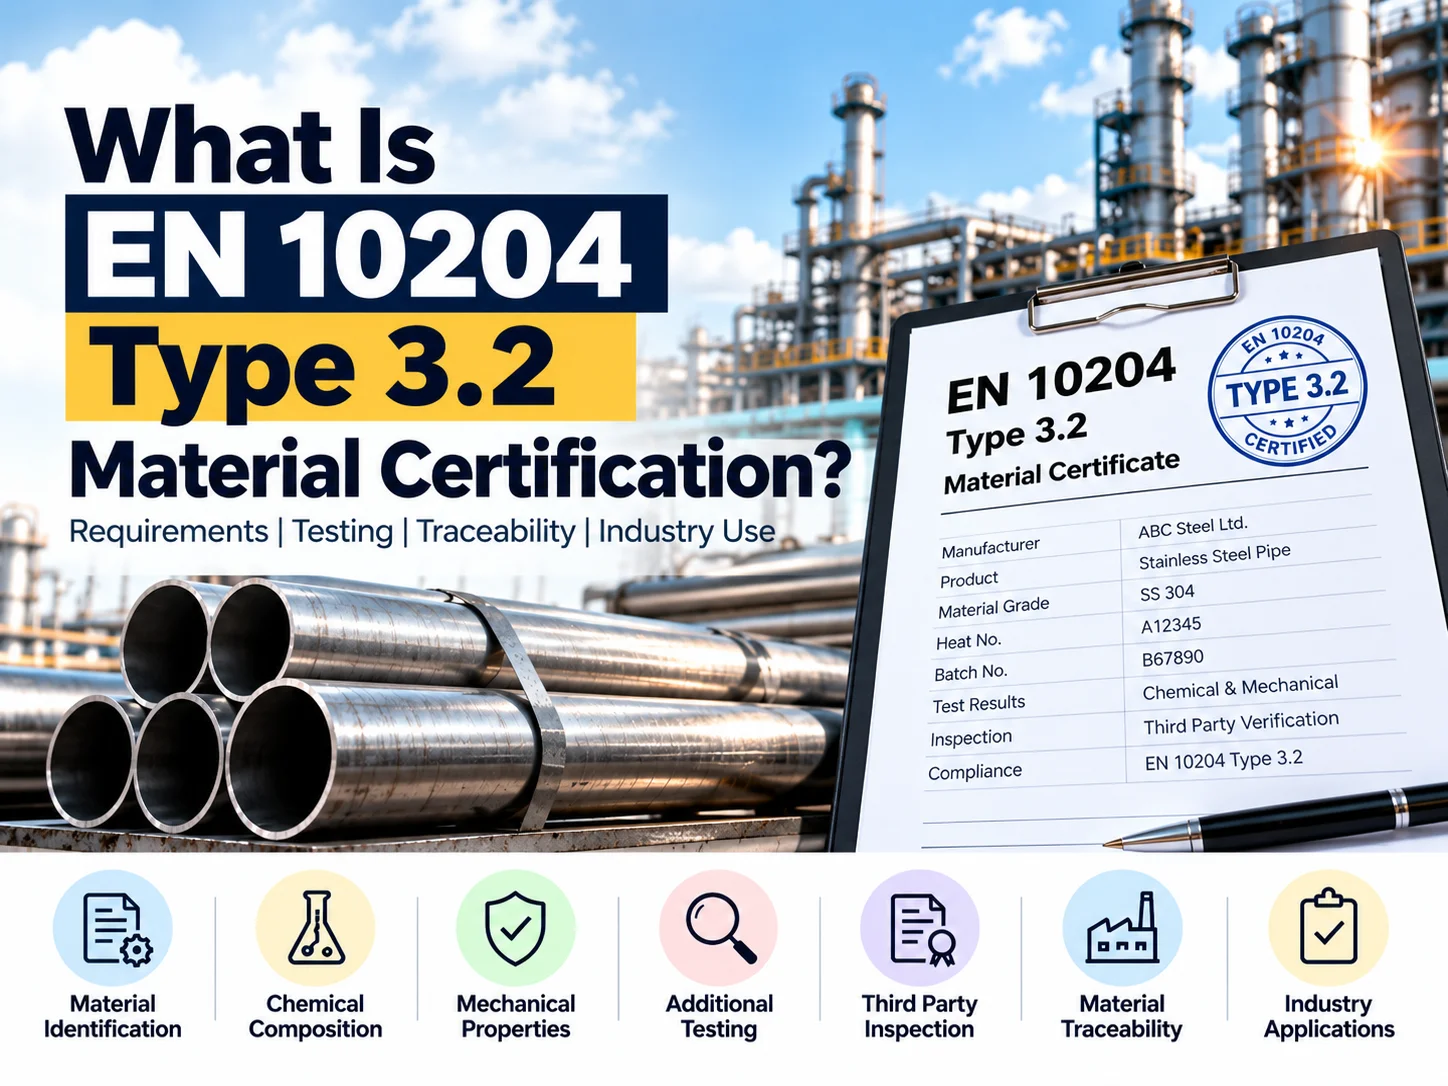Open the Additional Testing magnifier icon

[x=719, y=928]
